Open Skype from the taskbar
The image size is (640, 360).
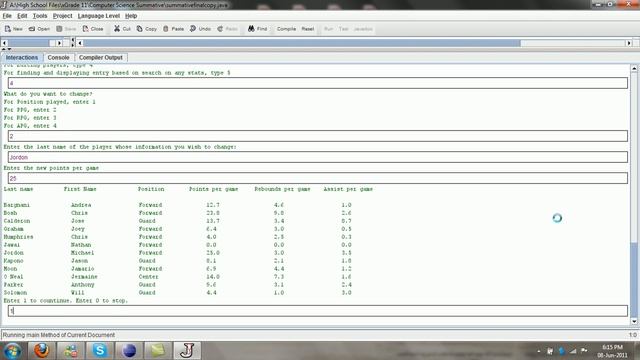click(x=100, y=351)
